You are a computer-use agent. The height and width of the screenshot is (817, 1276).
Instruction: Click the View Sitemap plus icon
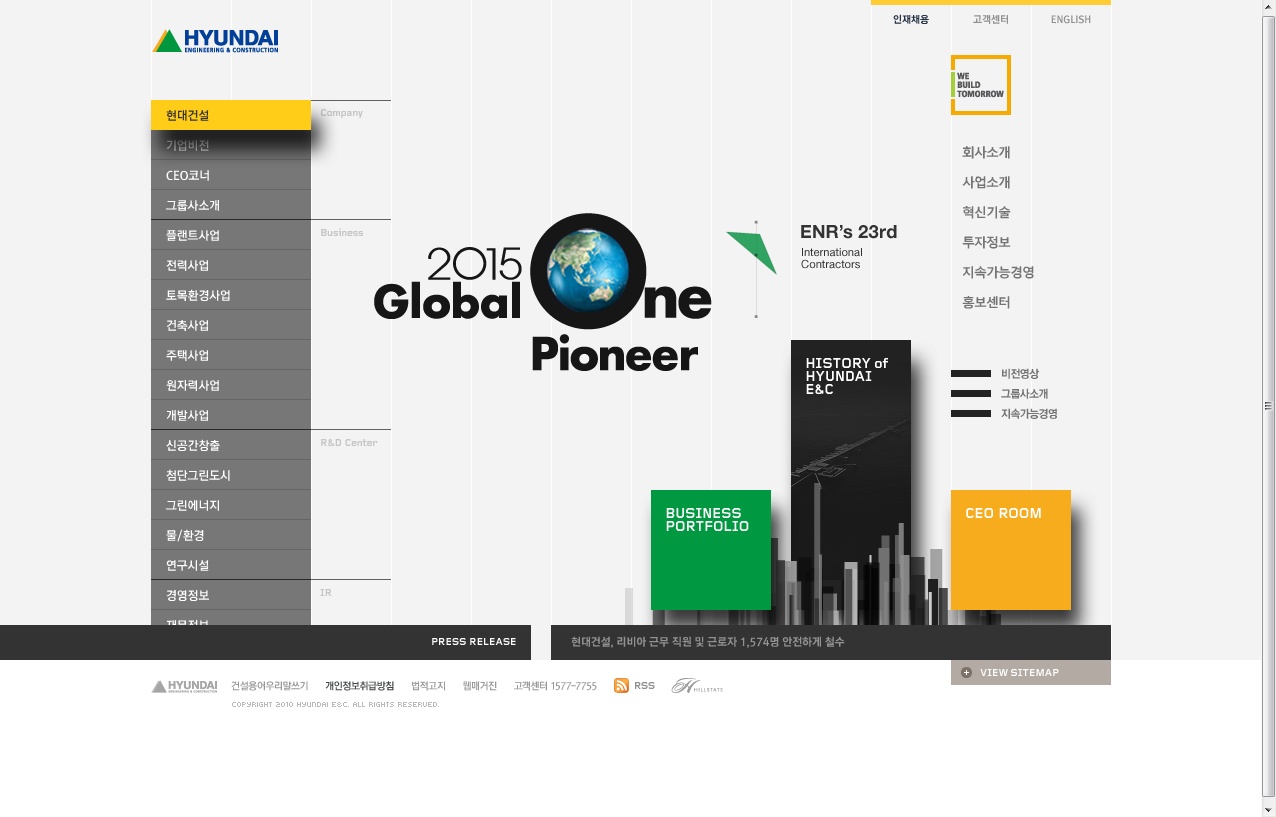click(x=966, y=673)
